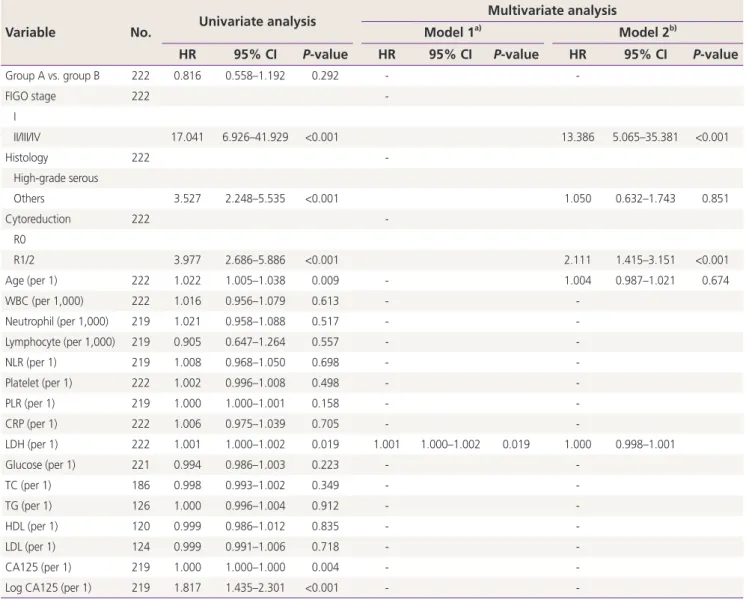Click the CI value 1.435–2.301
Image resolution: width=746 pixels, height=600 pixels.
click(x=255, y=587)
